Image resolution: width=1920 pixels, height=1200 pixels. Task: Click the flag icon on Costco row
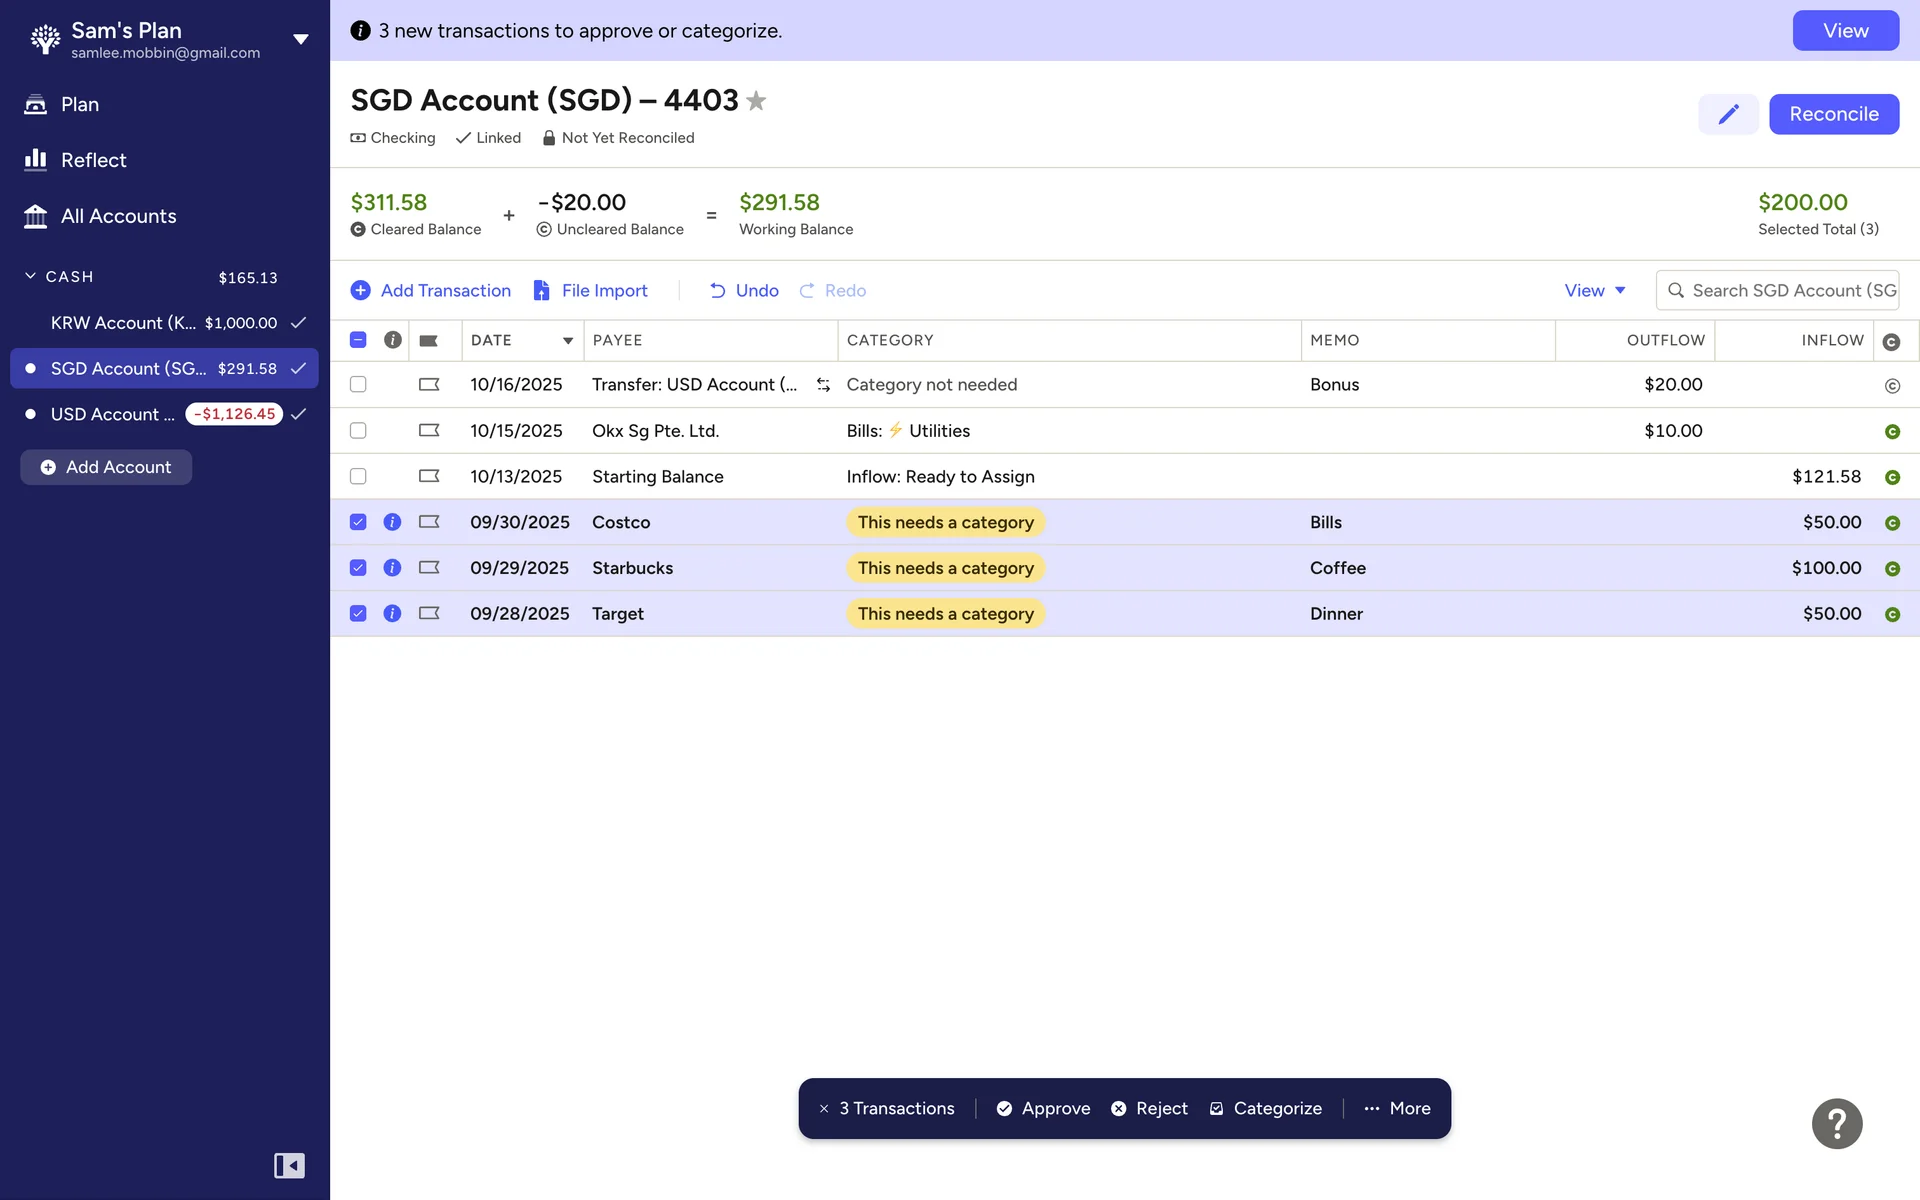[x=429, y=522]
